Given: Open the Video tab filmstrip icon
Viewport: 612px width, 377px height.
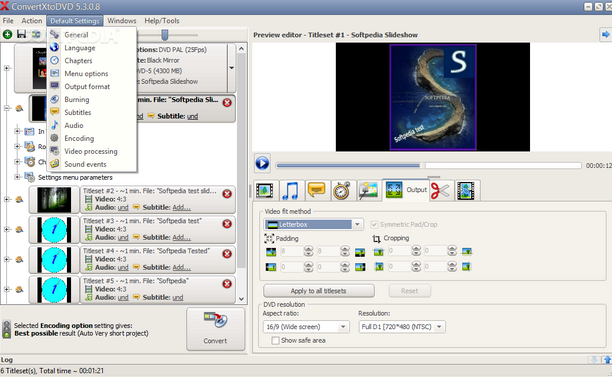Looking at the screenshot, I should (265, 190).
